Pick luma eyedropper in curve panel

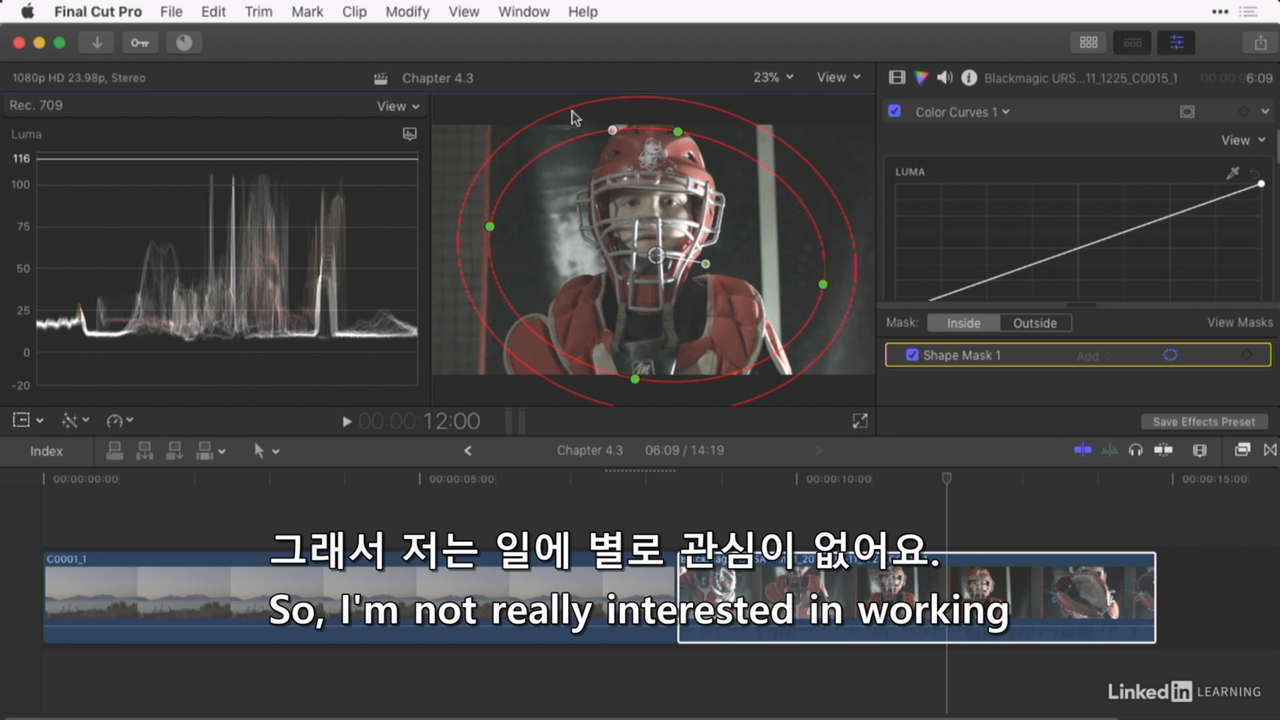(x=1233, y=173)
